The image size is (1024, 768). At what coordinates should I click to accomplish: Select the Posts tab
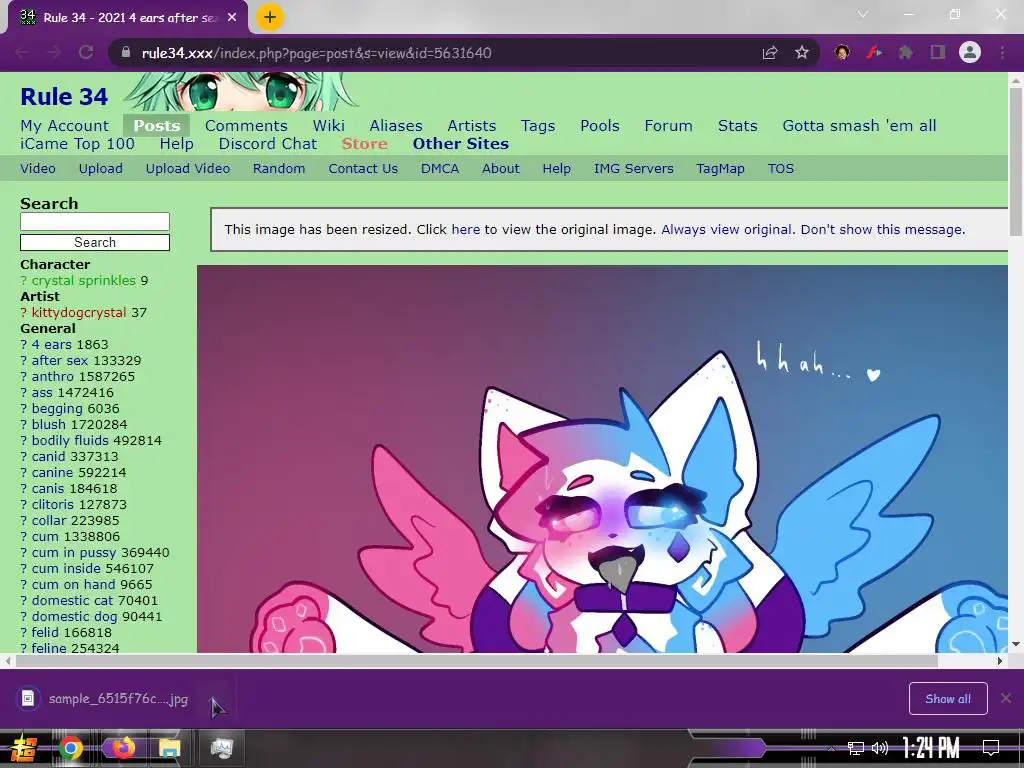pos(157,125)
